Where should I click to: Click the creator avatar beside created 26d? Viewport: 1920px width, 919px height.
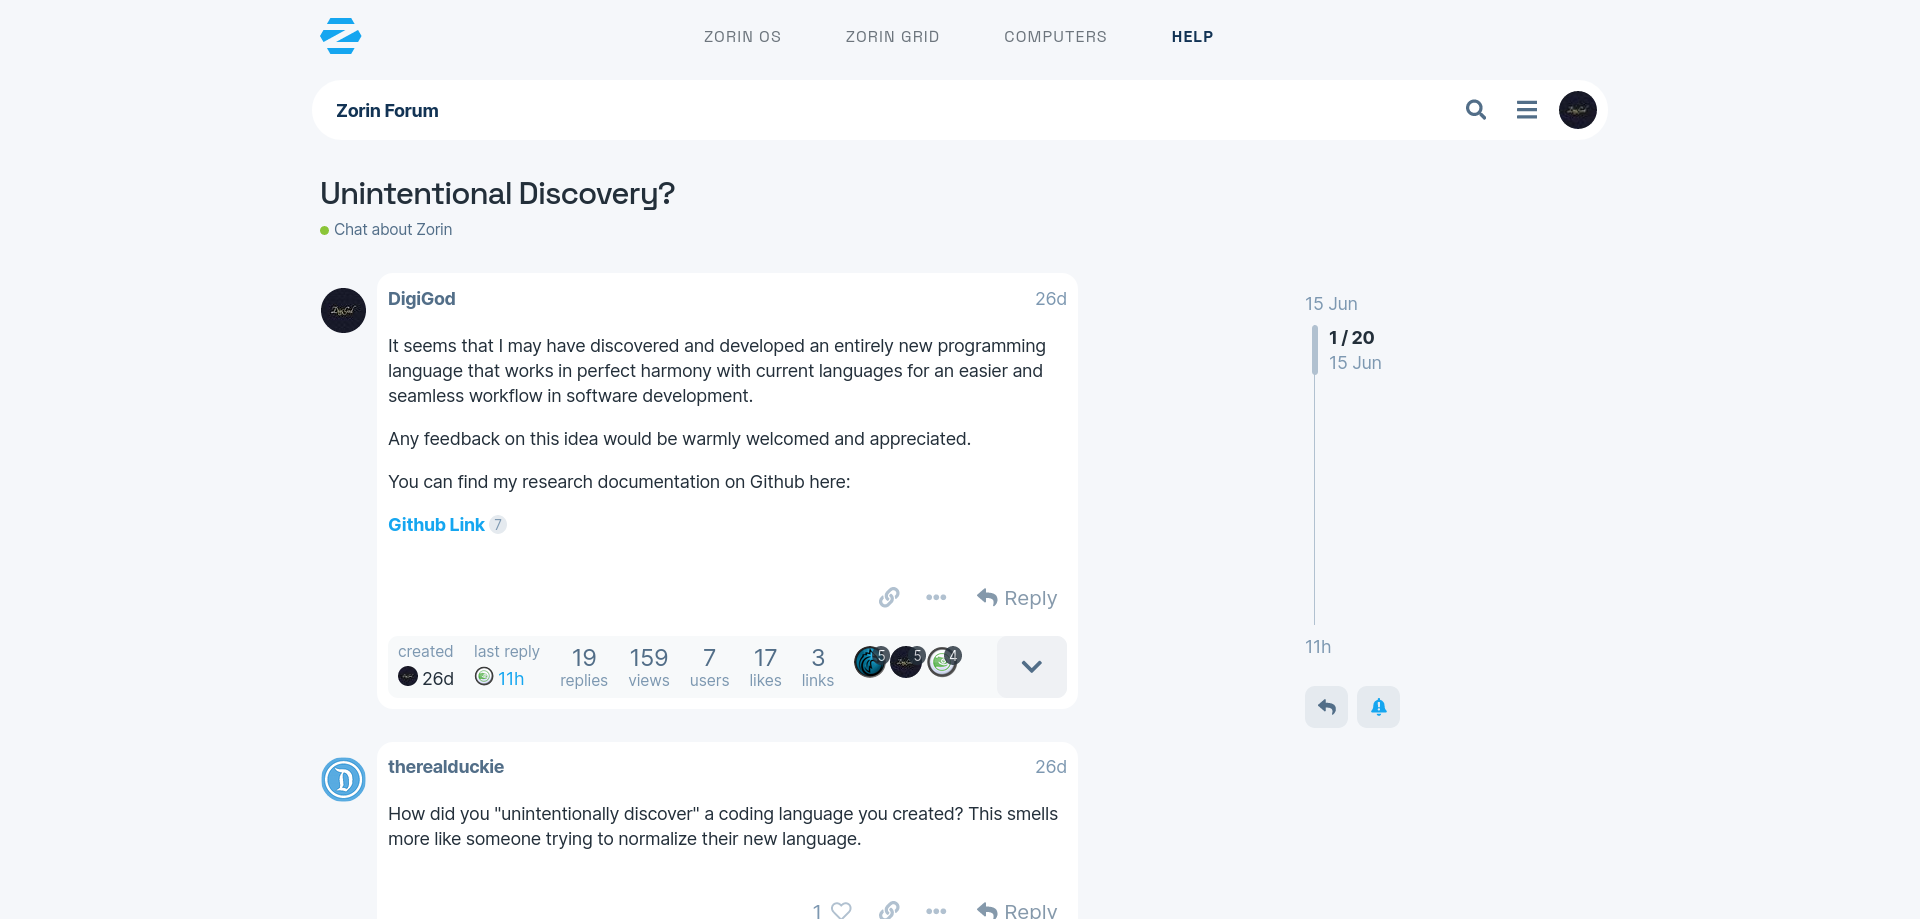pyautogui.click(x=408, y=677)
